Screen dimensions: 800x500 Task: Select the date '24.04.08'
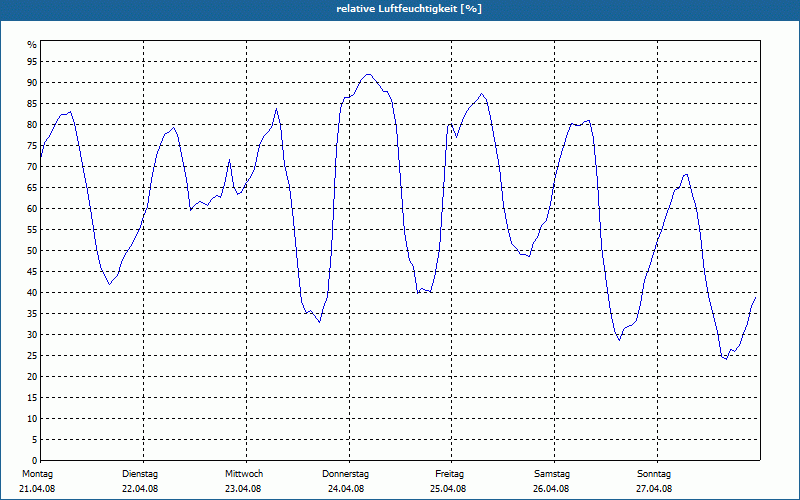click(346, 489)
